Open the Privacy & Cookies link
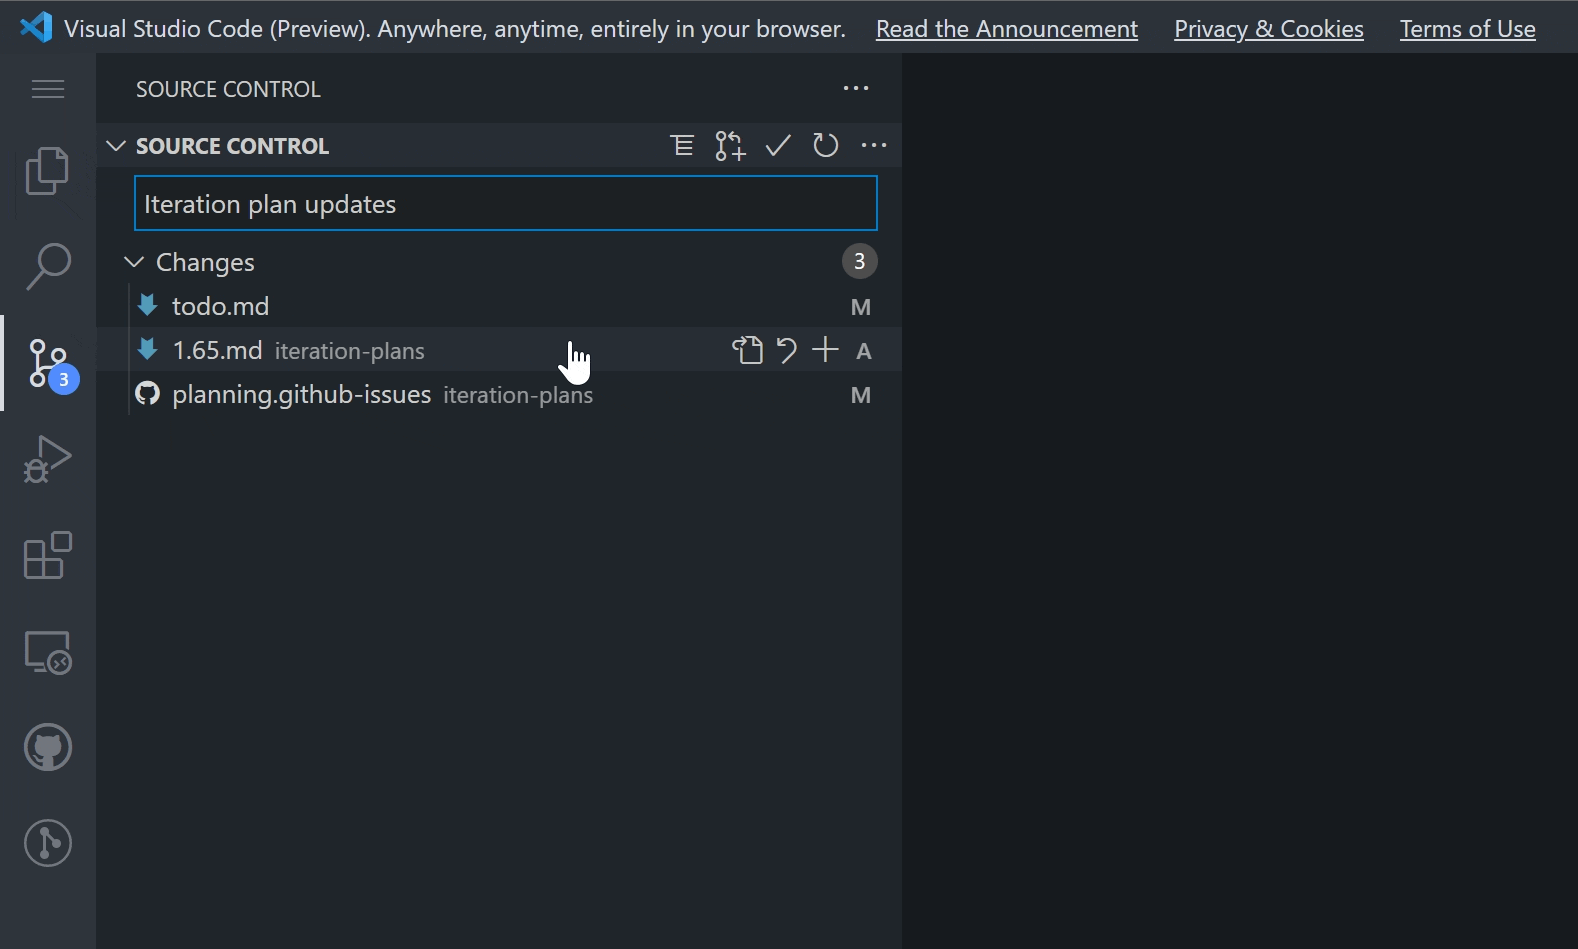1578x949 pixels. 1269,29
